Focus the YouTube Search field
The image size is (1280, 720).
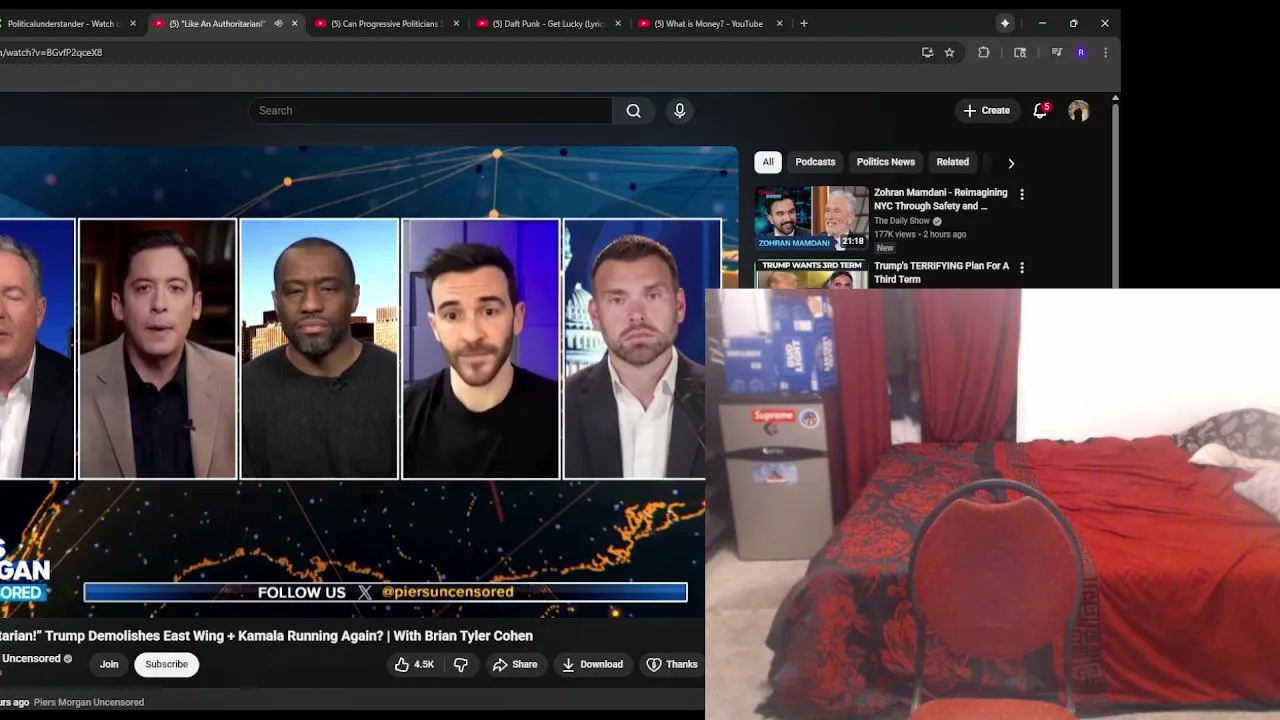click(x=430, y=111)
